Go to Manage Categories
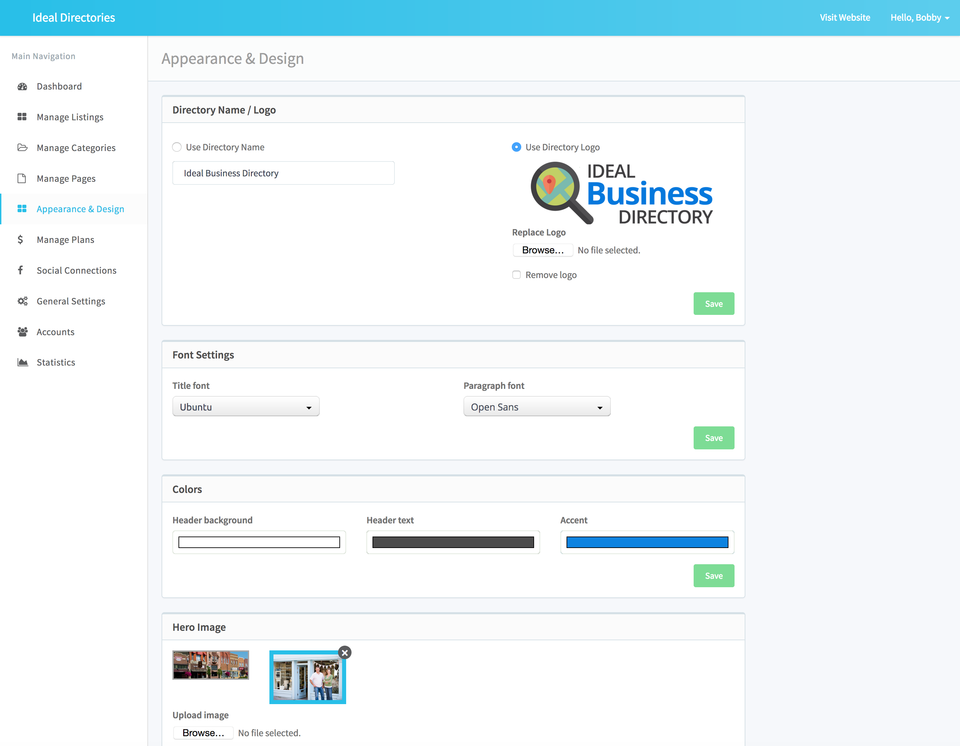Screen dimensions: 960x746 tap(73, 148)
